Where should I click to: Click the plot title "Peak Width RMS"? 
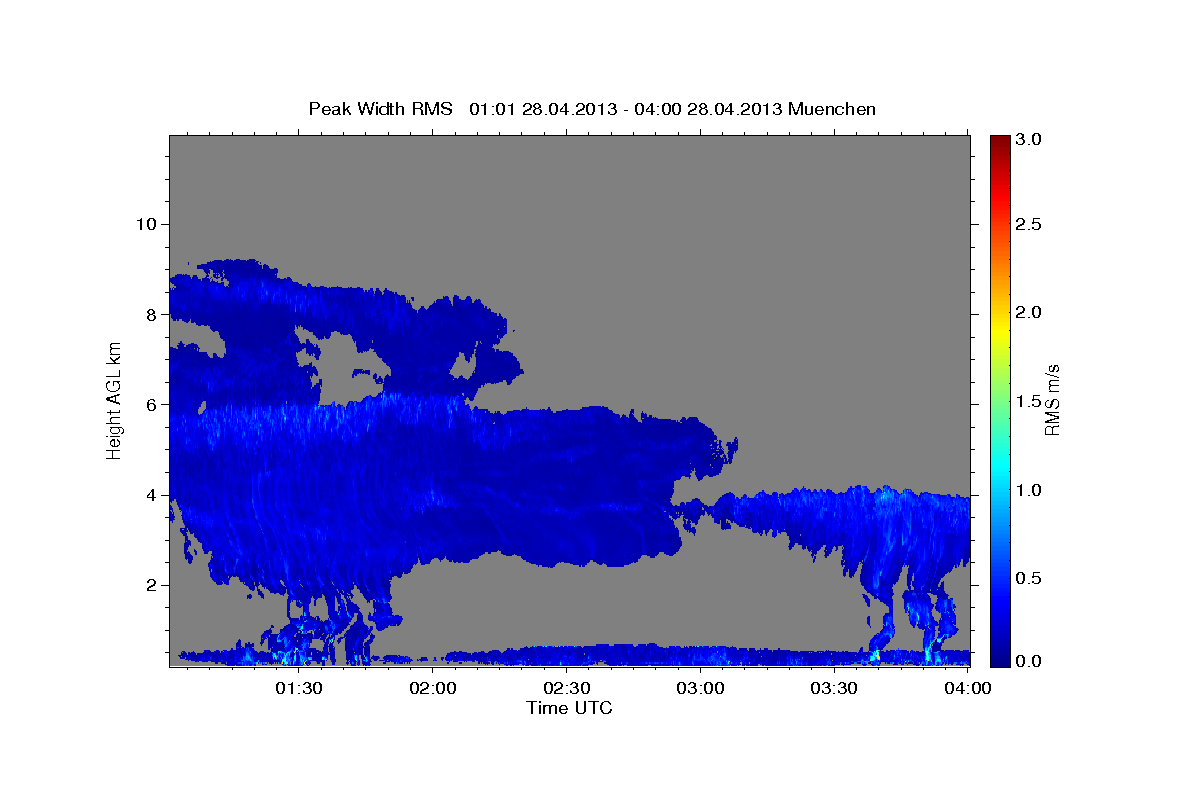tap(381, 109)
